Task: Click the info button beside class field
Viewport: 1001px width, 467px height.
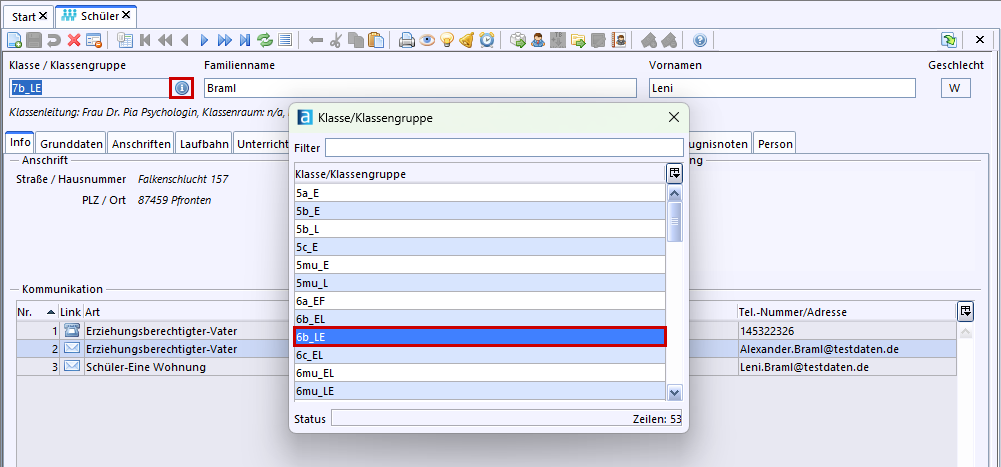Action: pyautogui.click(x=181, y=88)
